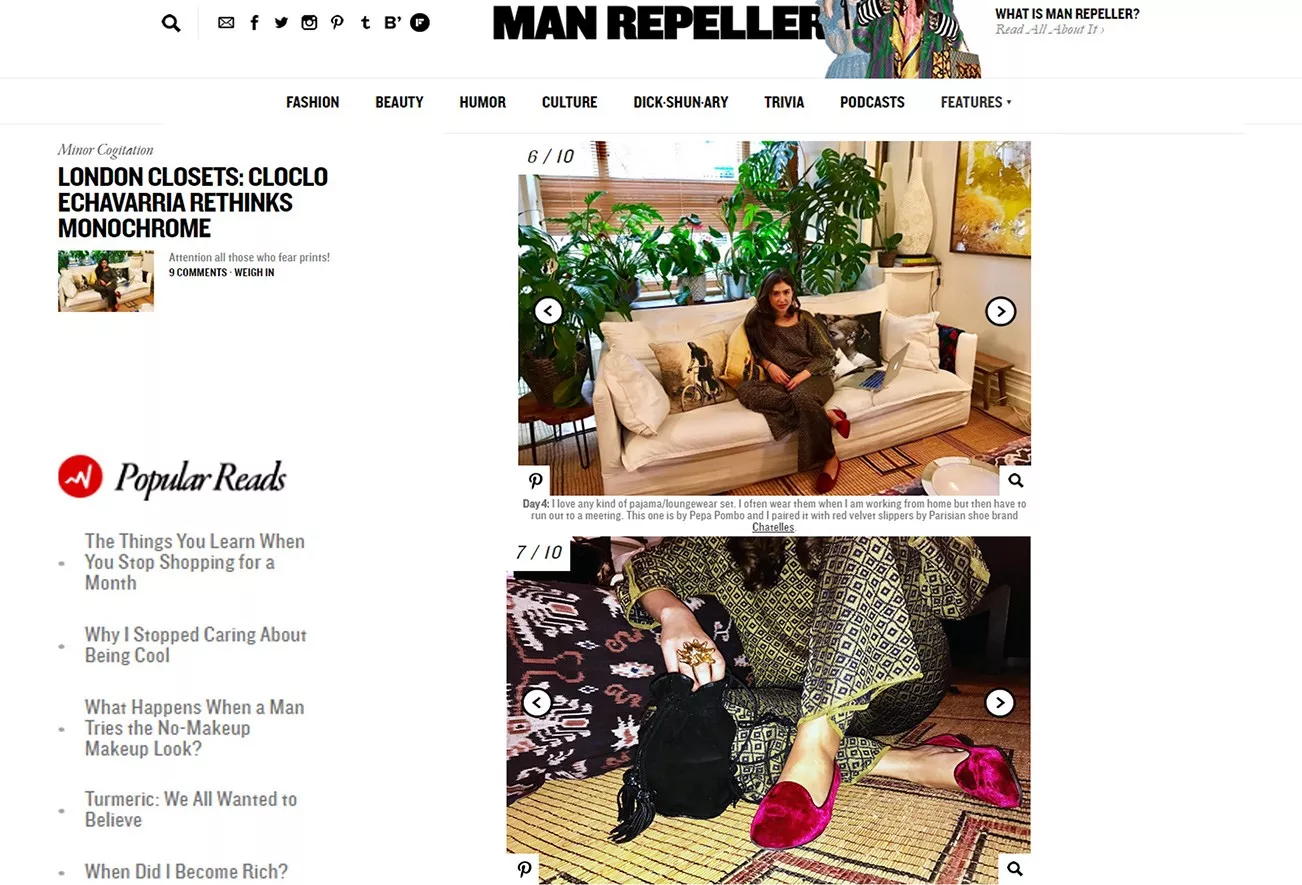Read 'What is Man Repeller?' about link
This screenshot has width=1302, height=885.
click(x=1067, y=14)
